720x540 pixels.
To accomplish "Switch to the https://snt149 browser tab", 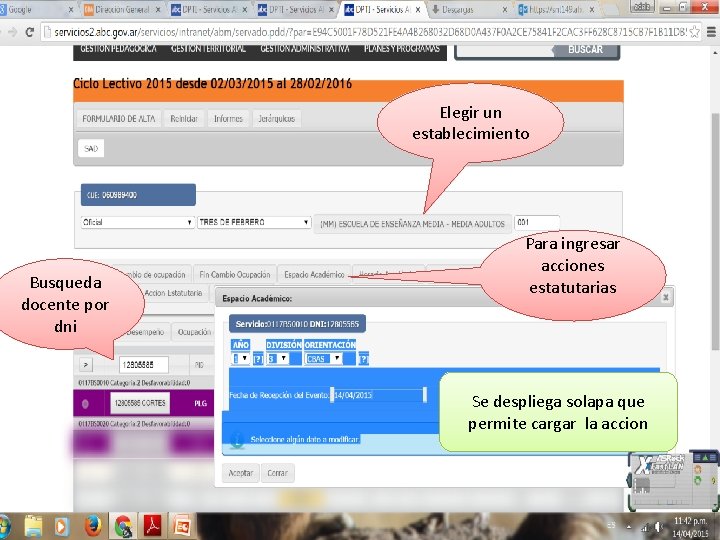I will (x=556, y=9).
